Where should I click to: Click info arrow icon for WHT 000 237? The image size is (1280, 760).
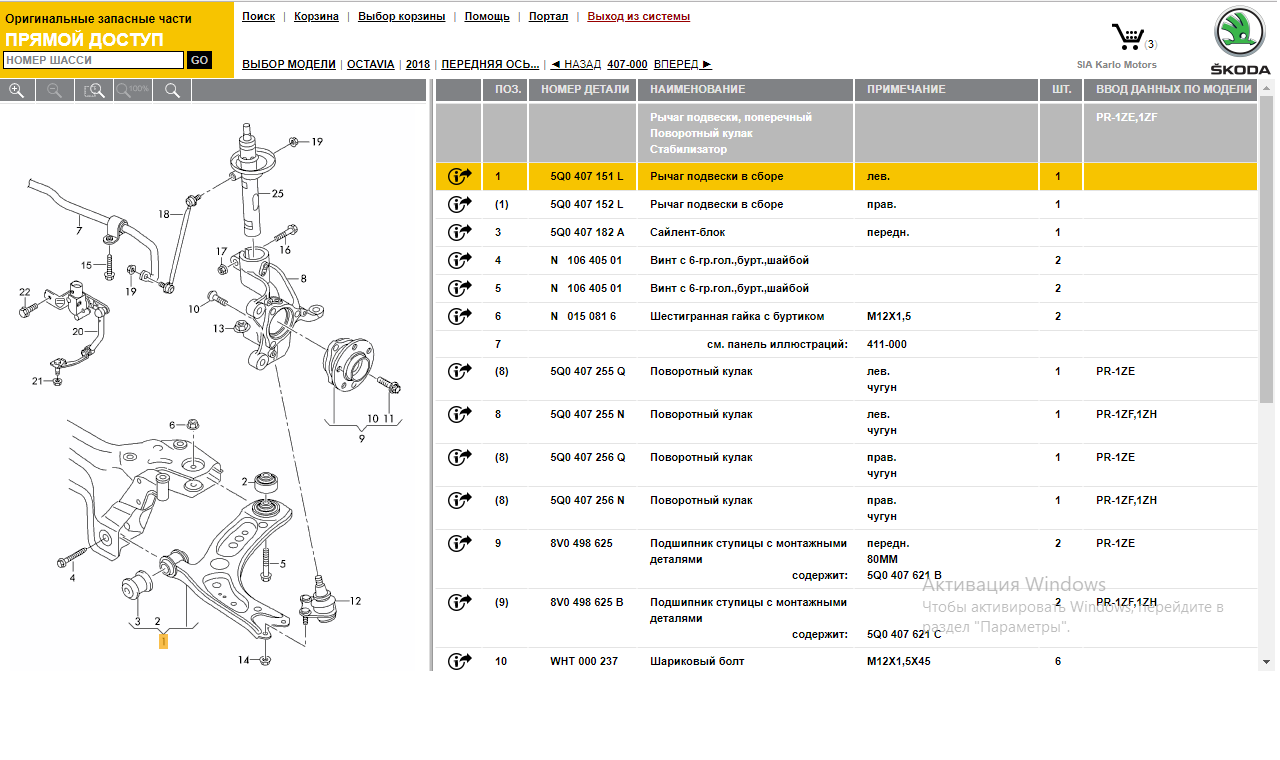[459, 661]
